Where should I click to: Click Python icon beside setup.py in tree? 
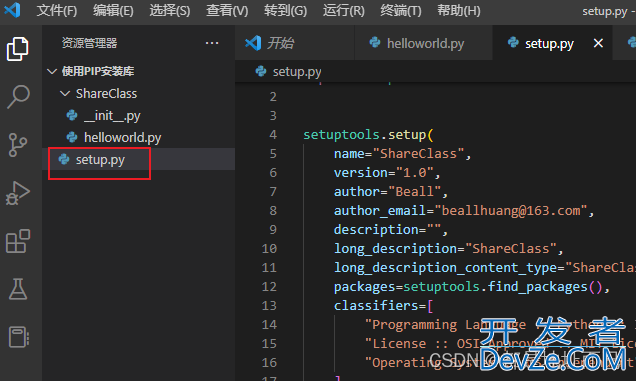64,159
